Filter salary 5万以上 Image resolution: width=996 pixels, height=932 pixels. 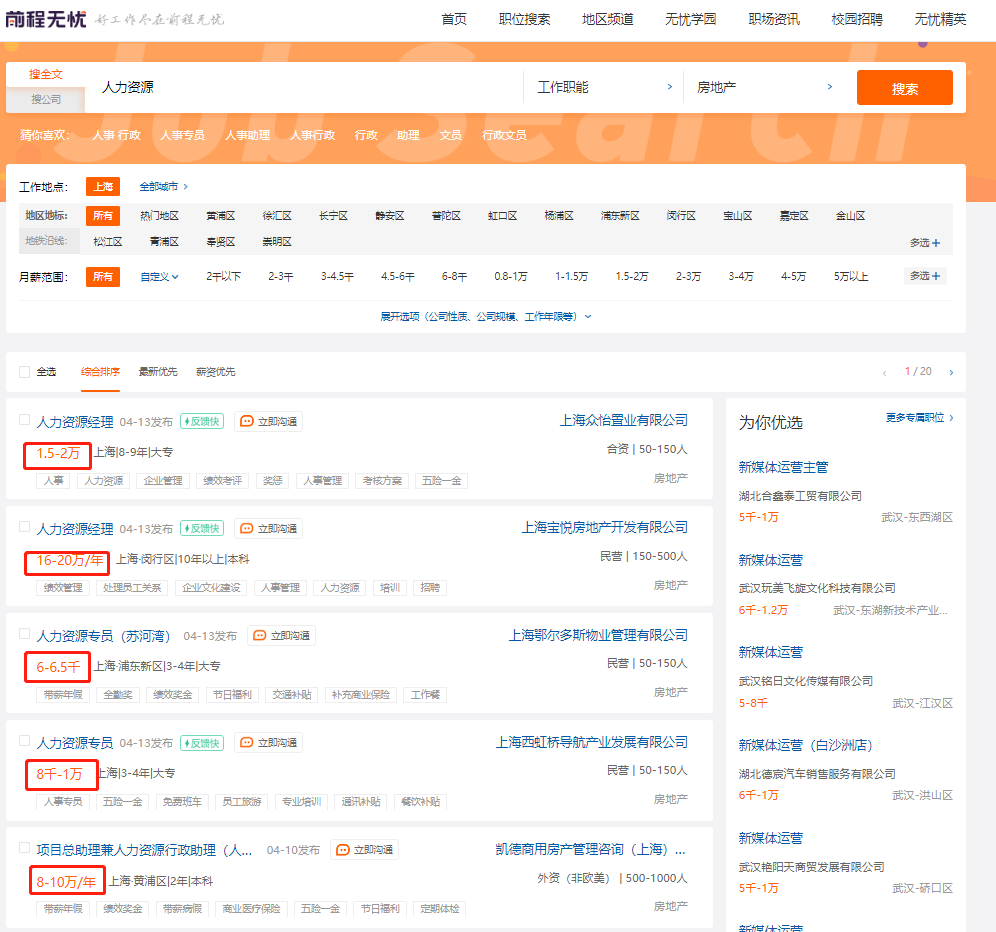851,277
